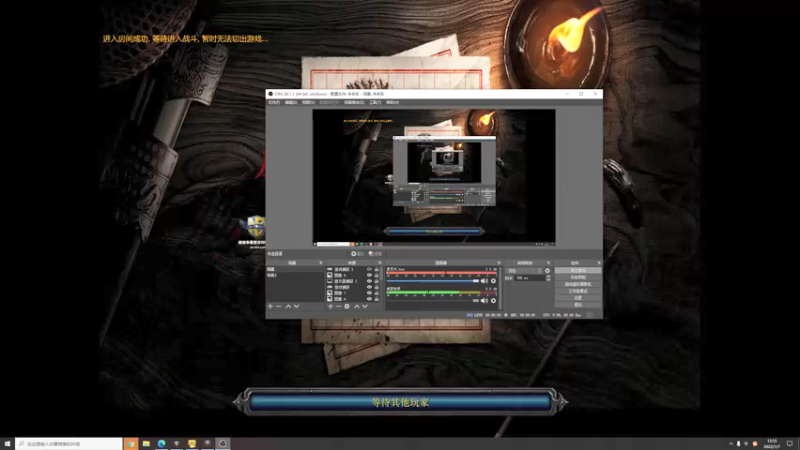Click the 300 ms transition duration field
Screen dimensions: 800x450
tap(530, 278)
